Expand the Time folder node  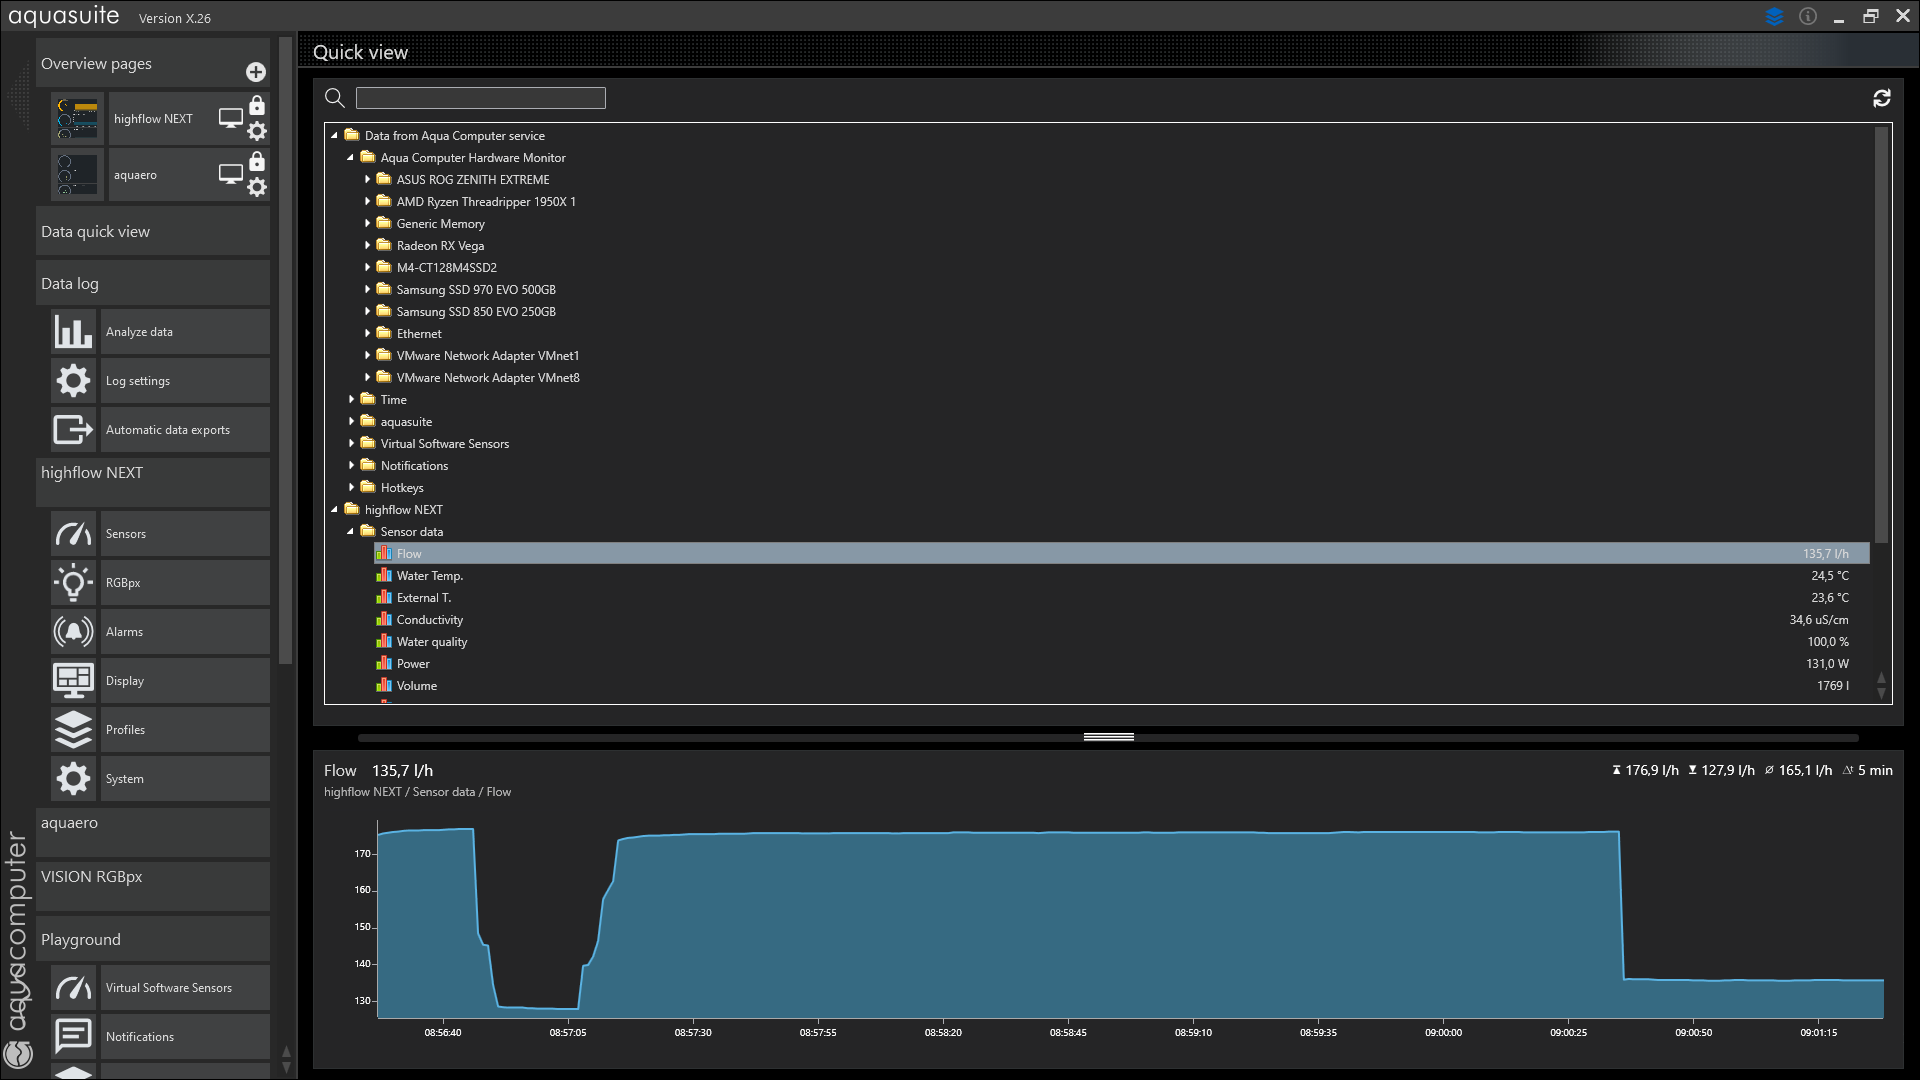click(x=351, y=399)
